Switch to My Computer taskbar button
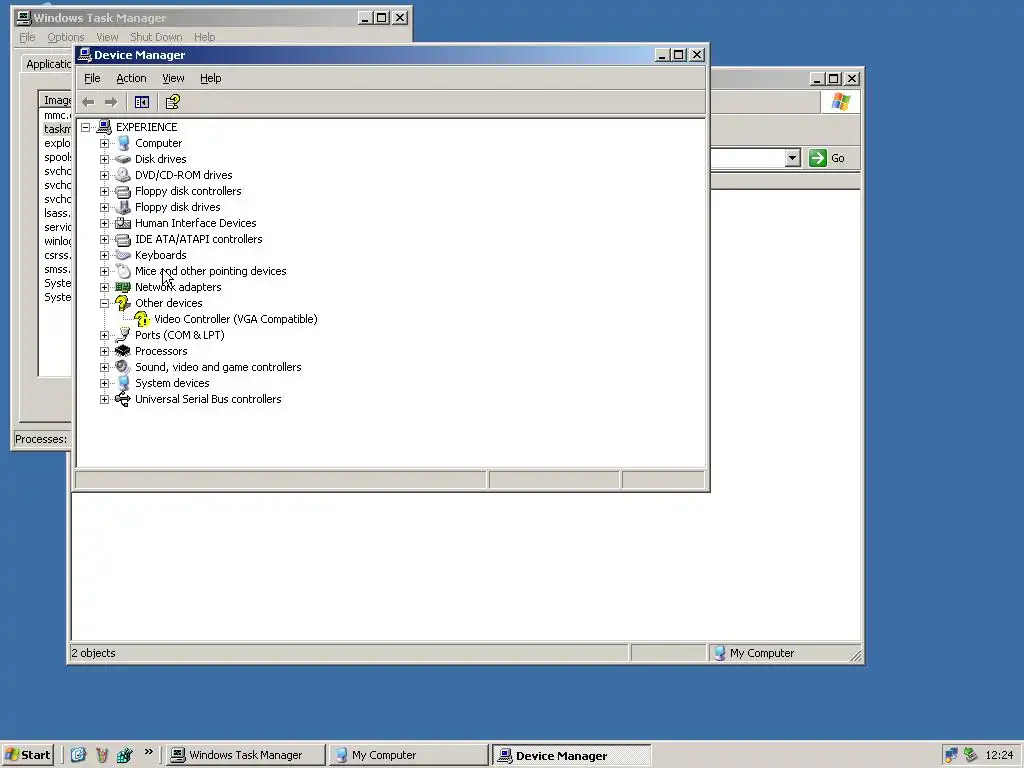The height and width of the screenshot is (768, 1024). coord(408,755)
